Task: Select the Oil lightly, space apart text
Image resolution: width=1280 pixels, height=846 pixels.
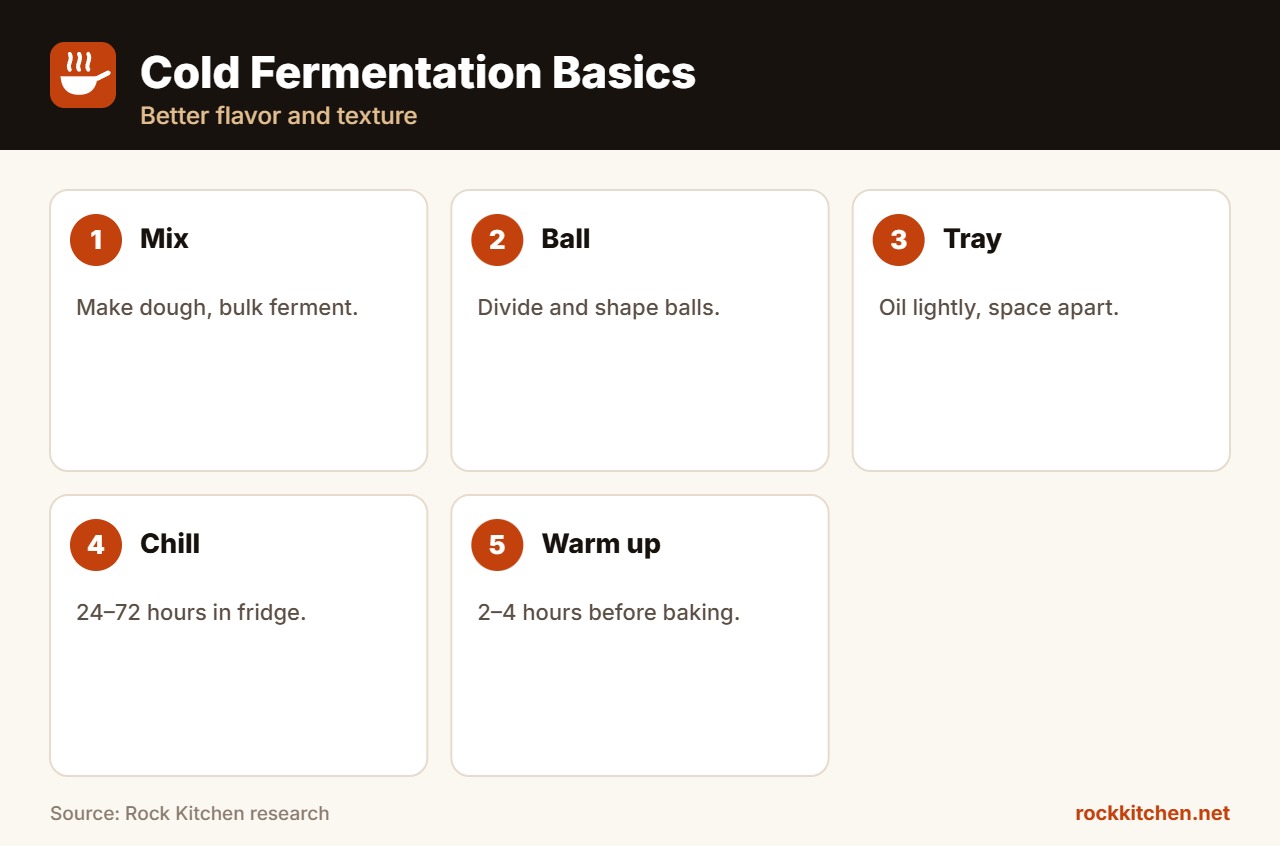Action: (999, 307)
